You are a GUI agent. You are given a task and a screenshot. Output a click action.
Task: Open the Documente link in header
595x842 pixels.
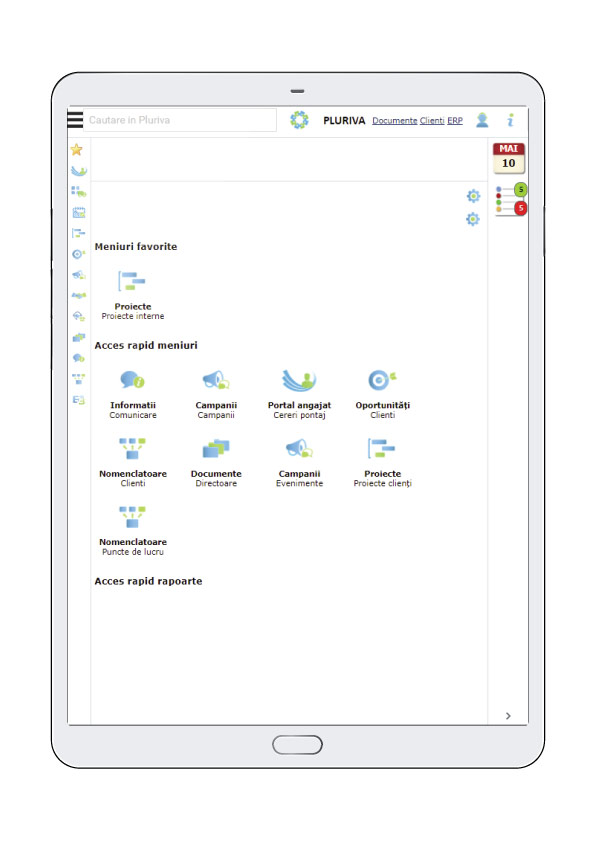coord(395,121)
